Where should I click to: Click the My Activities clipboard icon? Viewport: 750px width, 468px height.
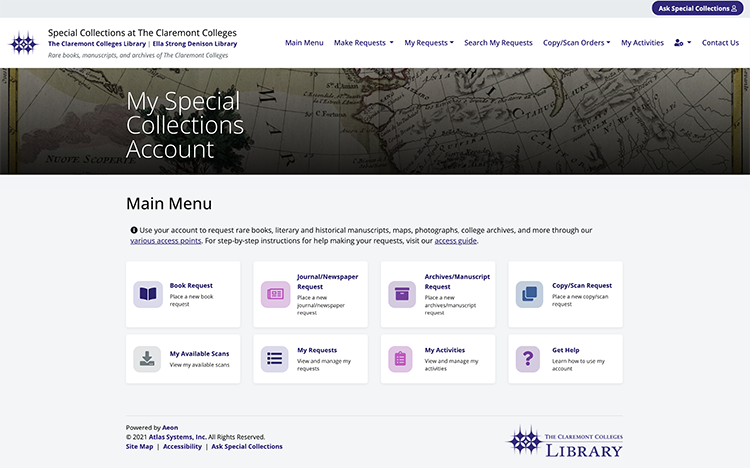coord(402,359)
